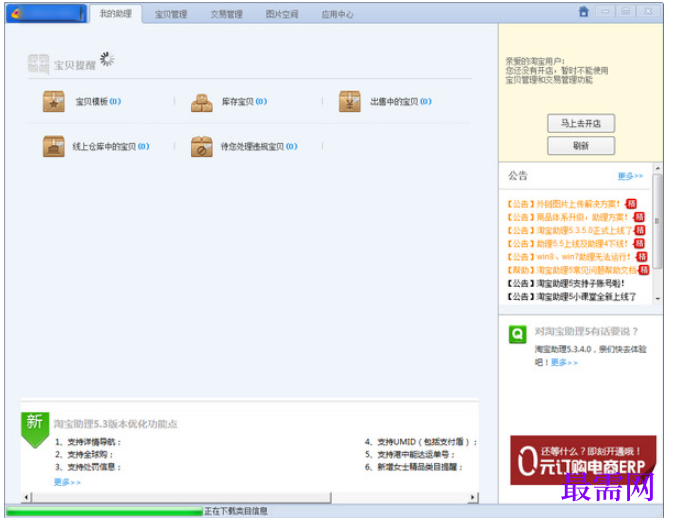Click the announcement vertical scrollbar thumb
This screenshot has width=673, height=518.
657,221
